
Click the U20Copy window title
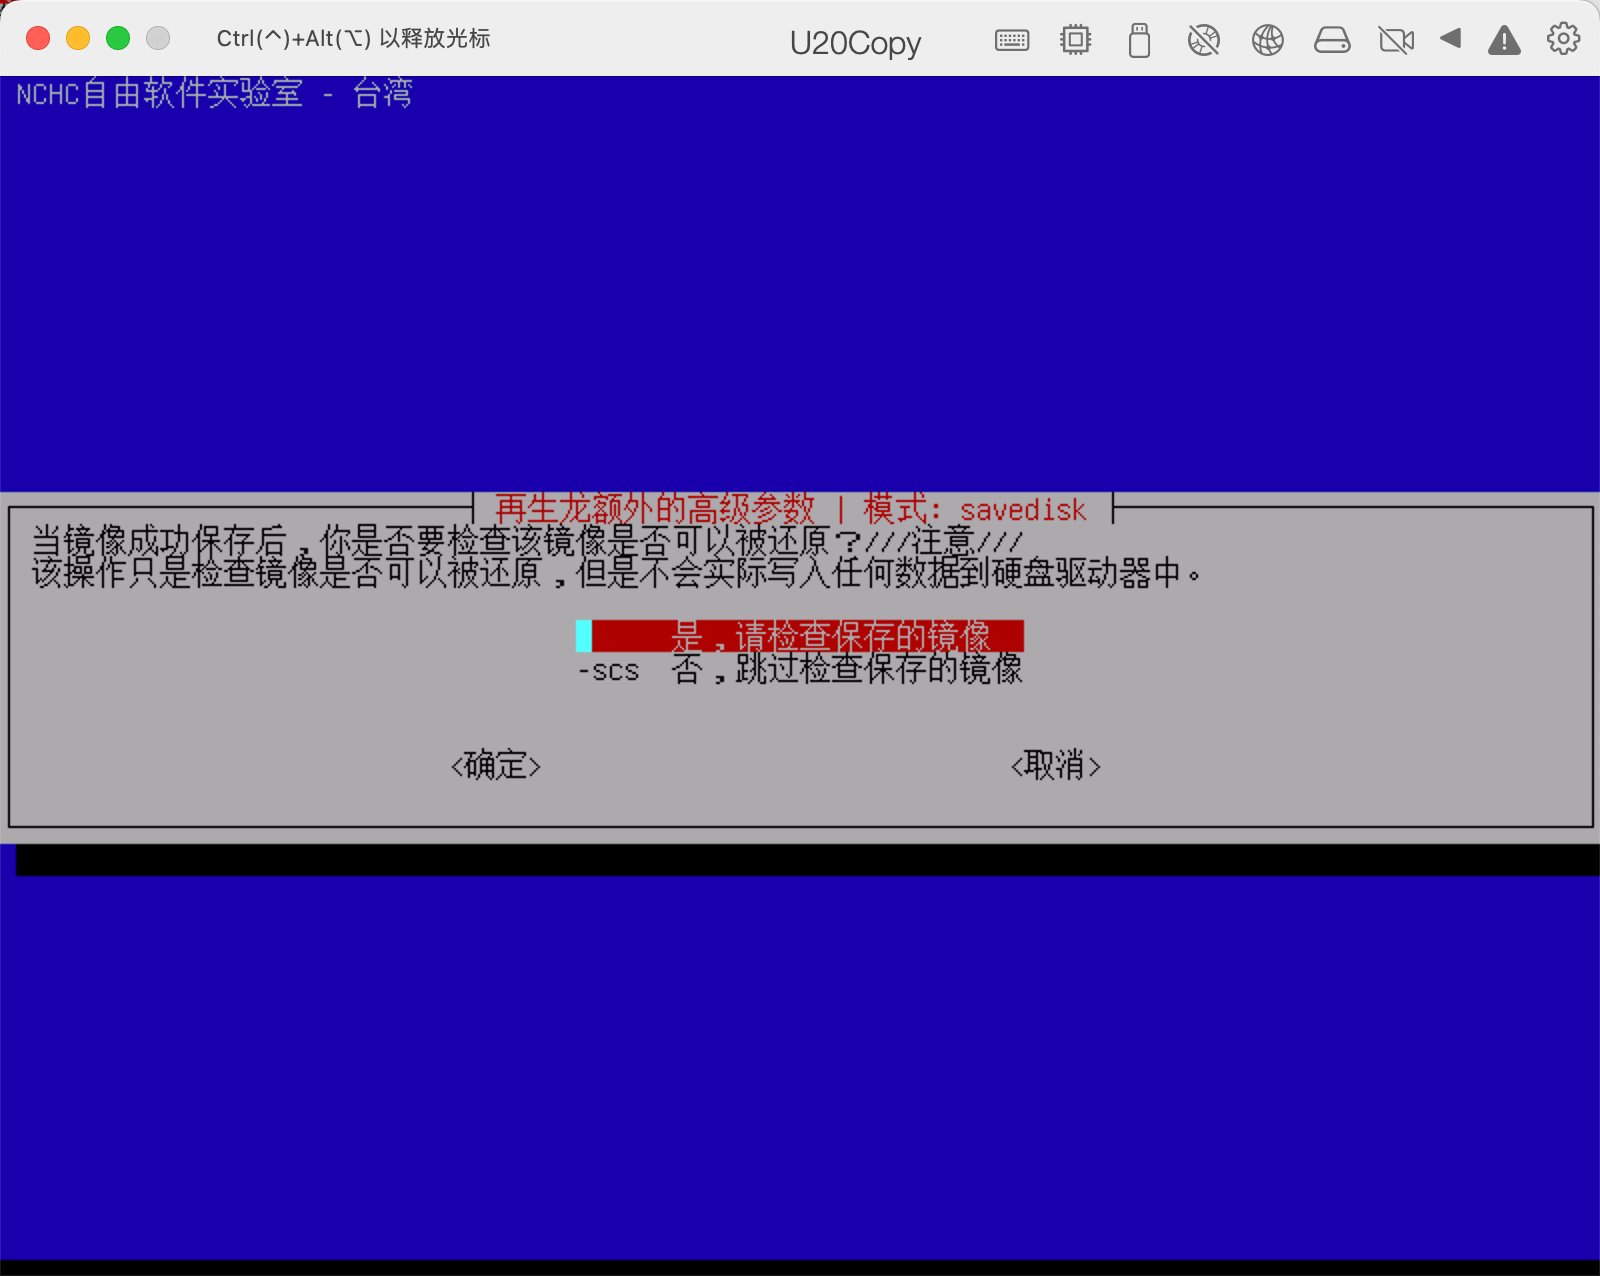(855, 42)
